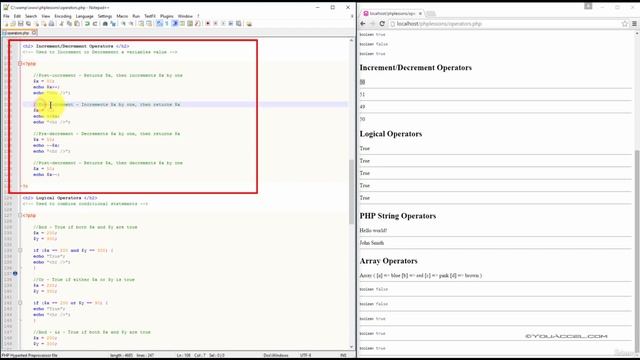Collapse the 'if $x == 200 and' fold marker
Screen dimensions: 640x360
click(20, 250)
